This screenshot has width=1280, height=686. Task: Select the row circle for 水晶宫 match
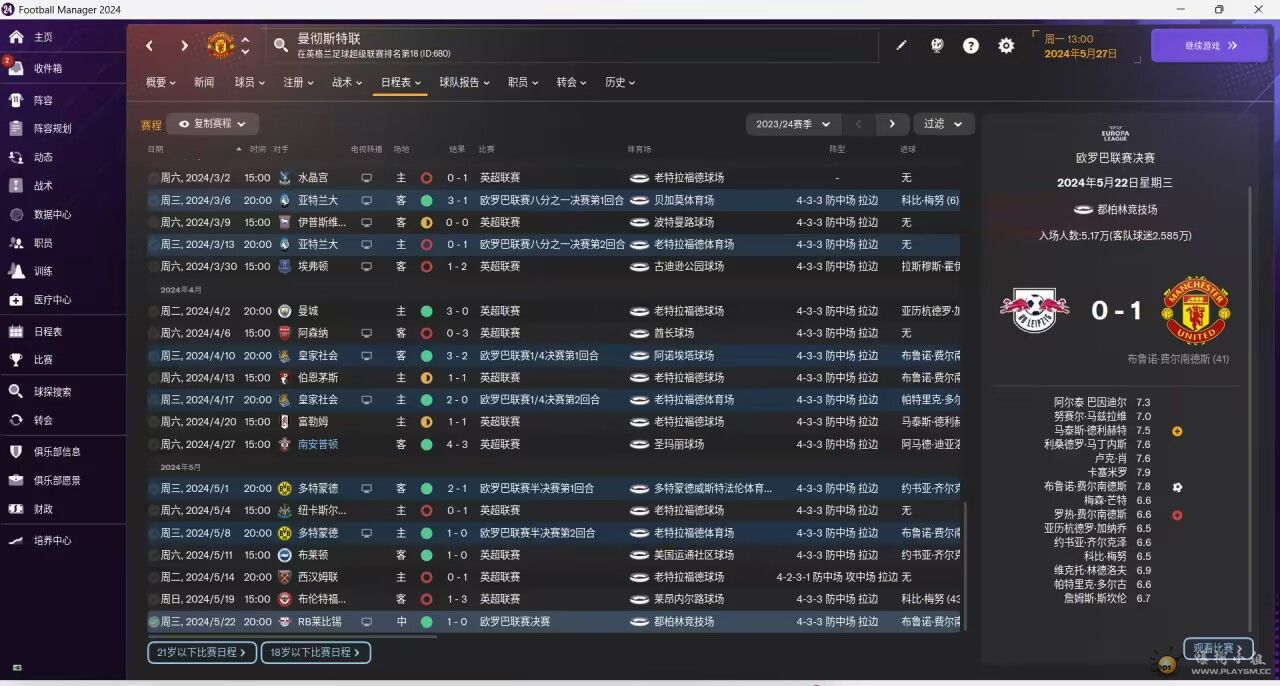154,178
